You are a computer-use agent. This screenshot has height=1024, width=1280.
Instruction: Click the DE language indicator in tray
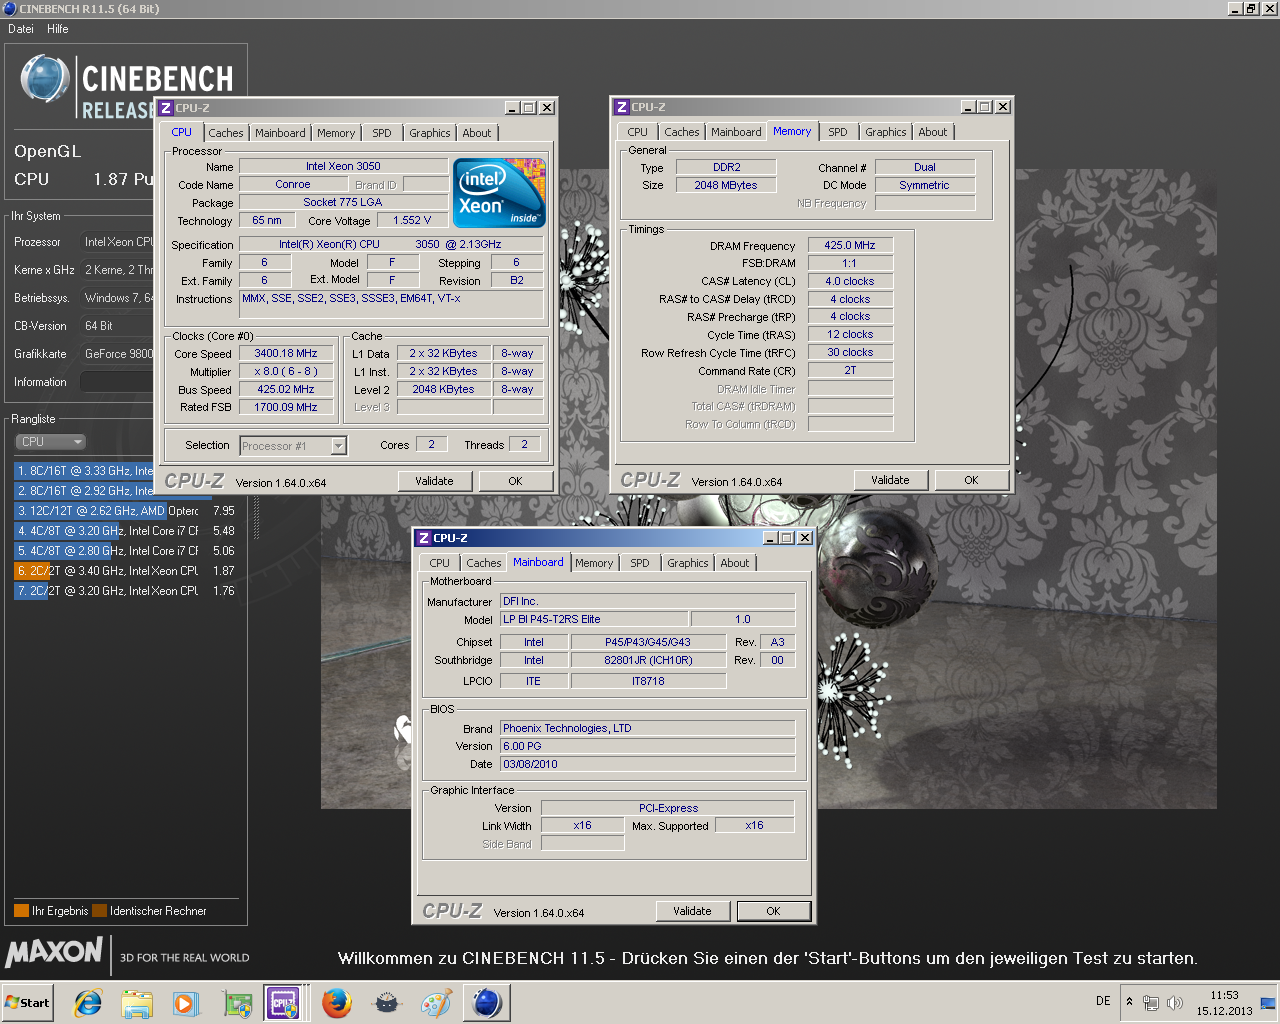[x=1103, y=1001]
